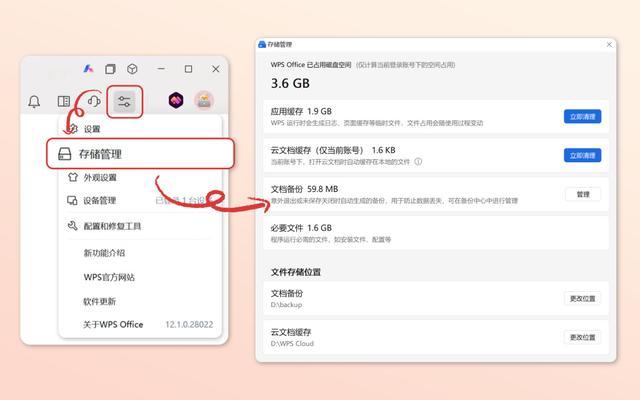The width and height of the screenshot is (640, 400).
Task: Click the wrench icon beside 配置和修复工具
Action: tap(72, 225)
